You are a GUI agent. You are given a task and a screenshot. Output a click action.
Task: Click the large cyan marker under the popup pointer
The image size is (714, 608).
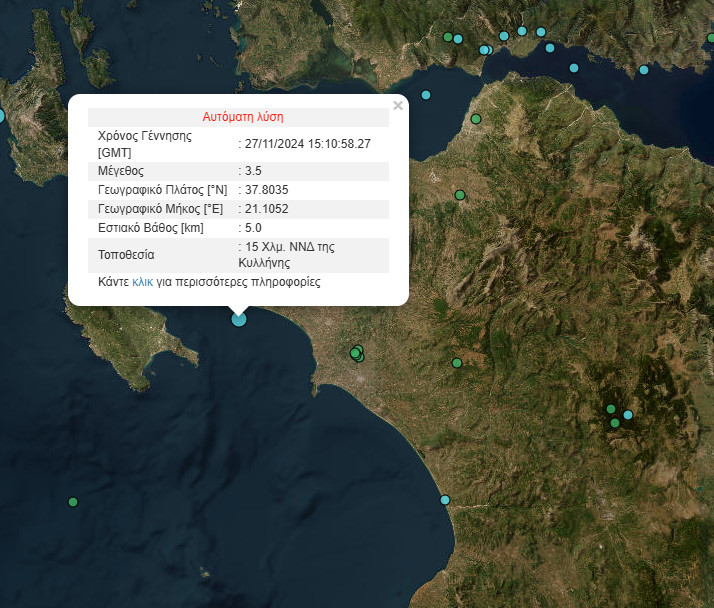pyautogui.click(x=239, y=319)
